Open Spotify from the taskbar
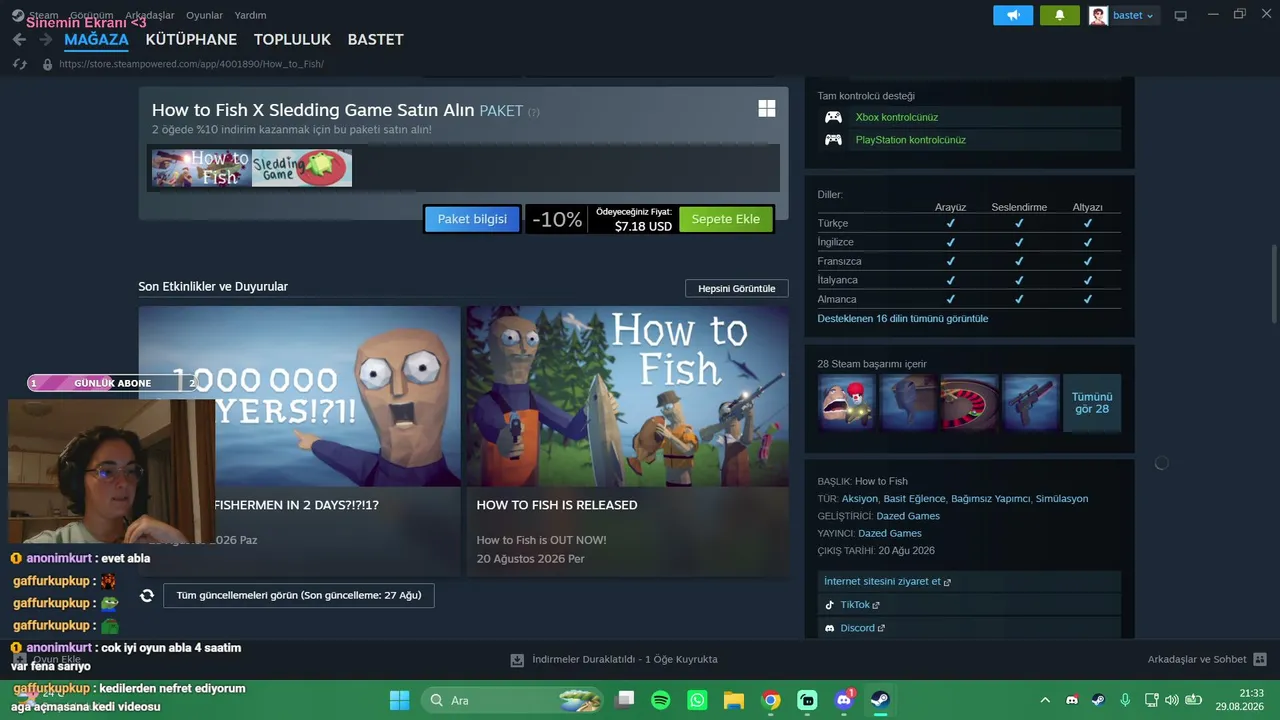 point(661,700)
